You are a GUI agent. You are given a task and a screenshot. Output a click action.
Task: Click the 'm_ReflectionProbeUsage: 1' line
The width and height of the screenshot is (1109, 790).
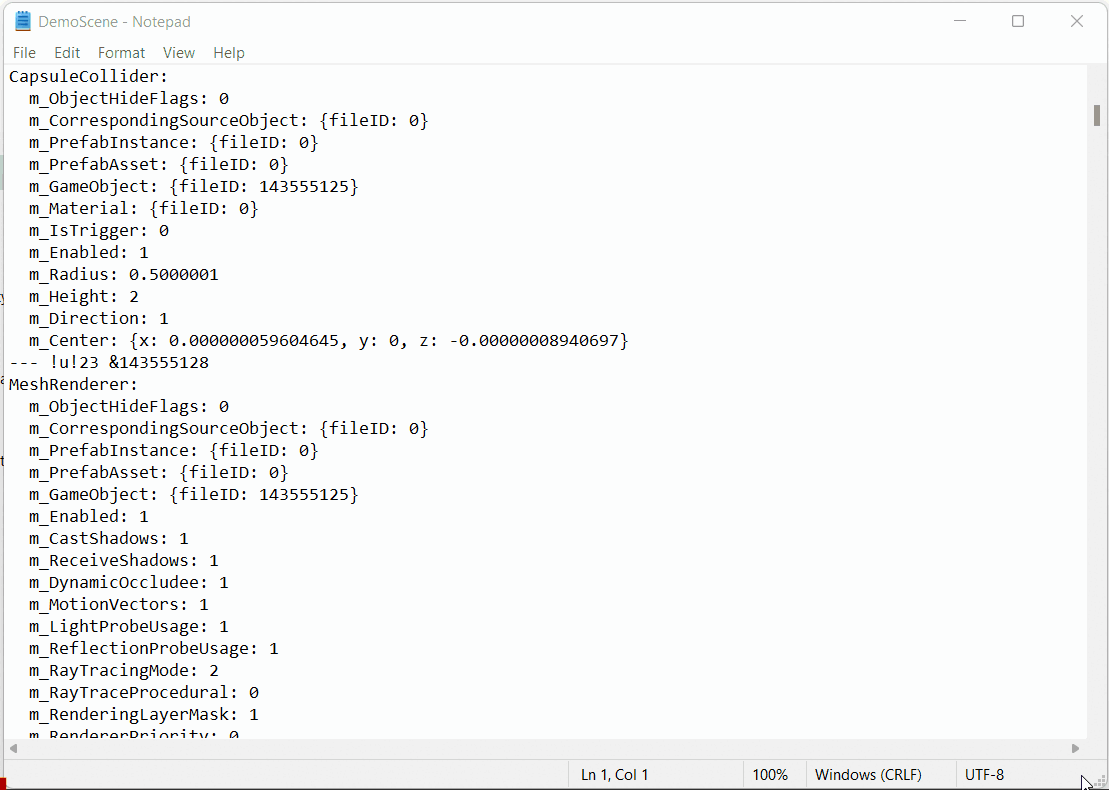pos(154,648)
